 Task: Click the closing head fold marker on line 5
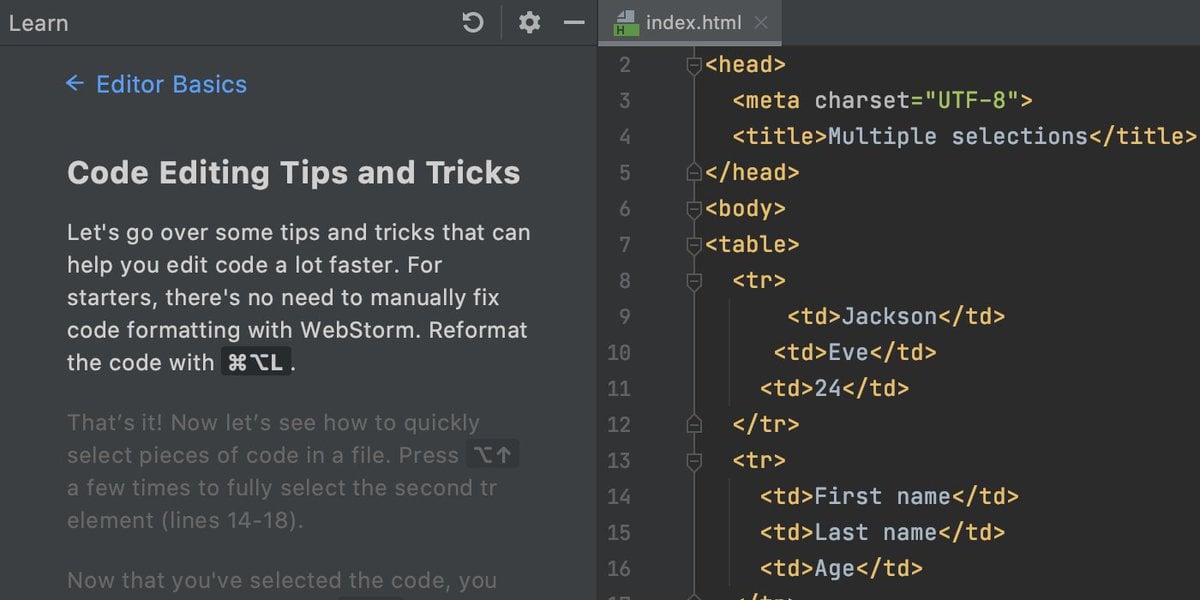point(694,173)
